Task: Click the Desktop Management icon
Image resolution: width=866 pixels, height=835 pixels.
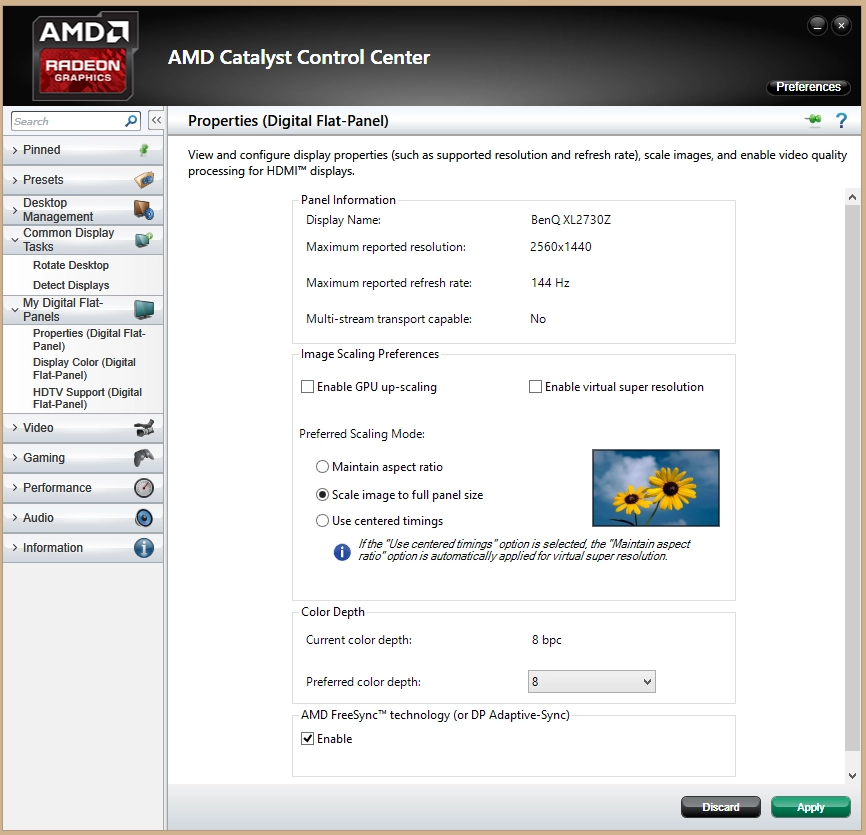Action: [x=144, y=210]
